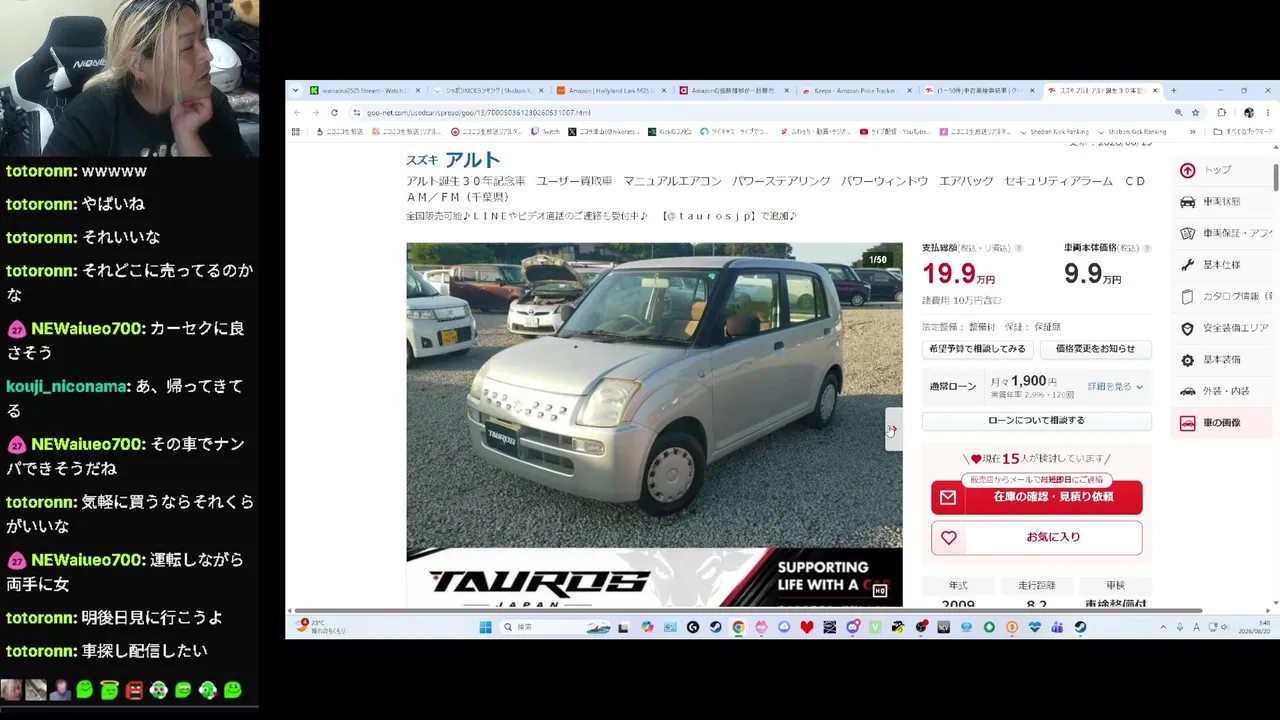Click the help icon beside 車両本体価格
Viewport: 1280px width, 720px height.
point(1146,248)
